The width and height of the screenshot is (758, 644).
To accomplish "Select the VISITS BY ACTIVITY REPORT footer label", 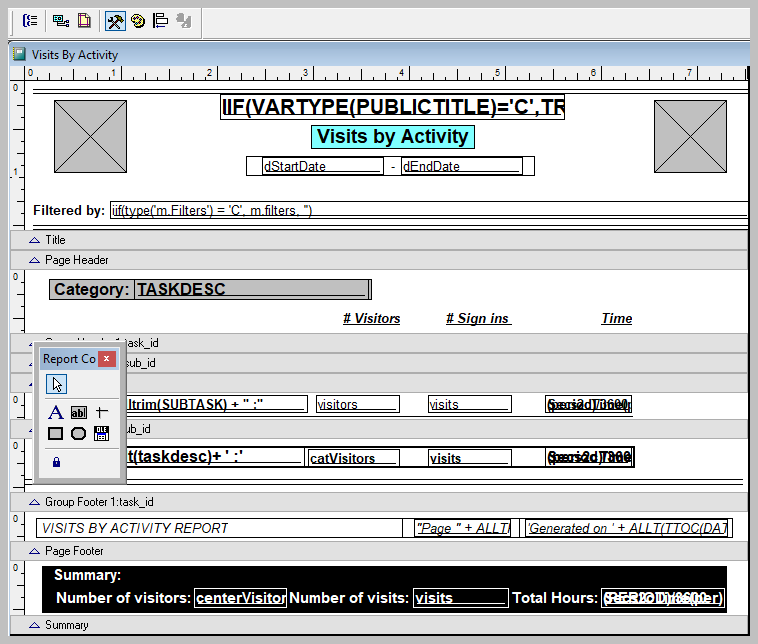I will [x=219, y=528].
